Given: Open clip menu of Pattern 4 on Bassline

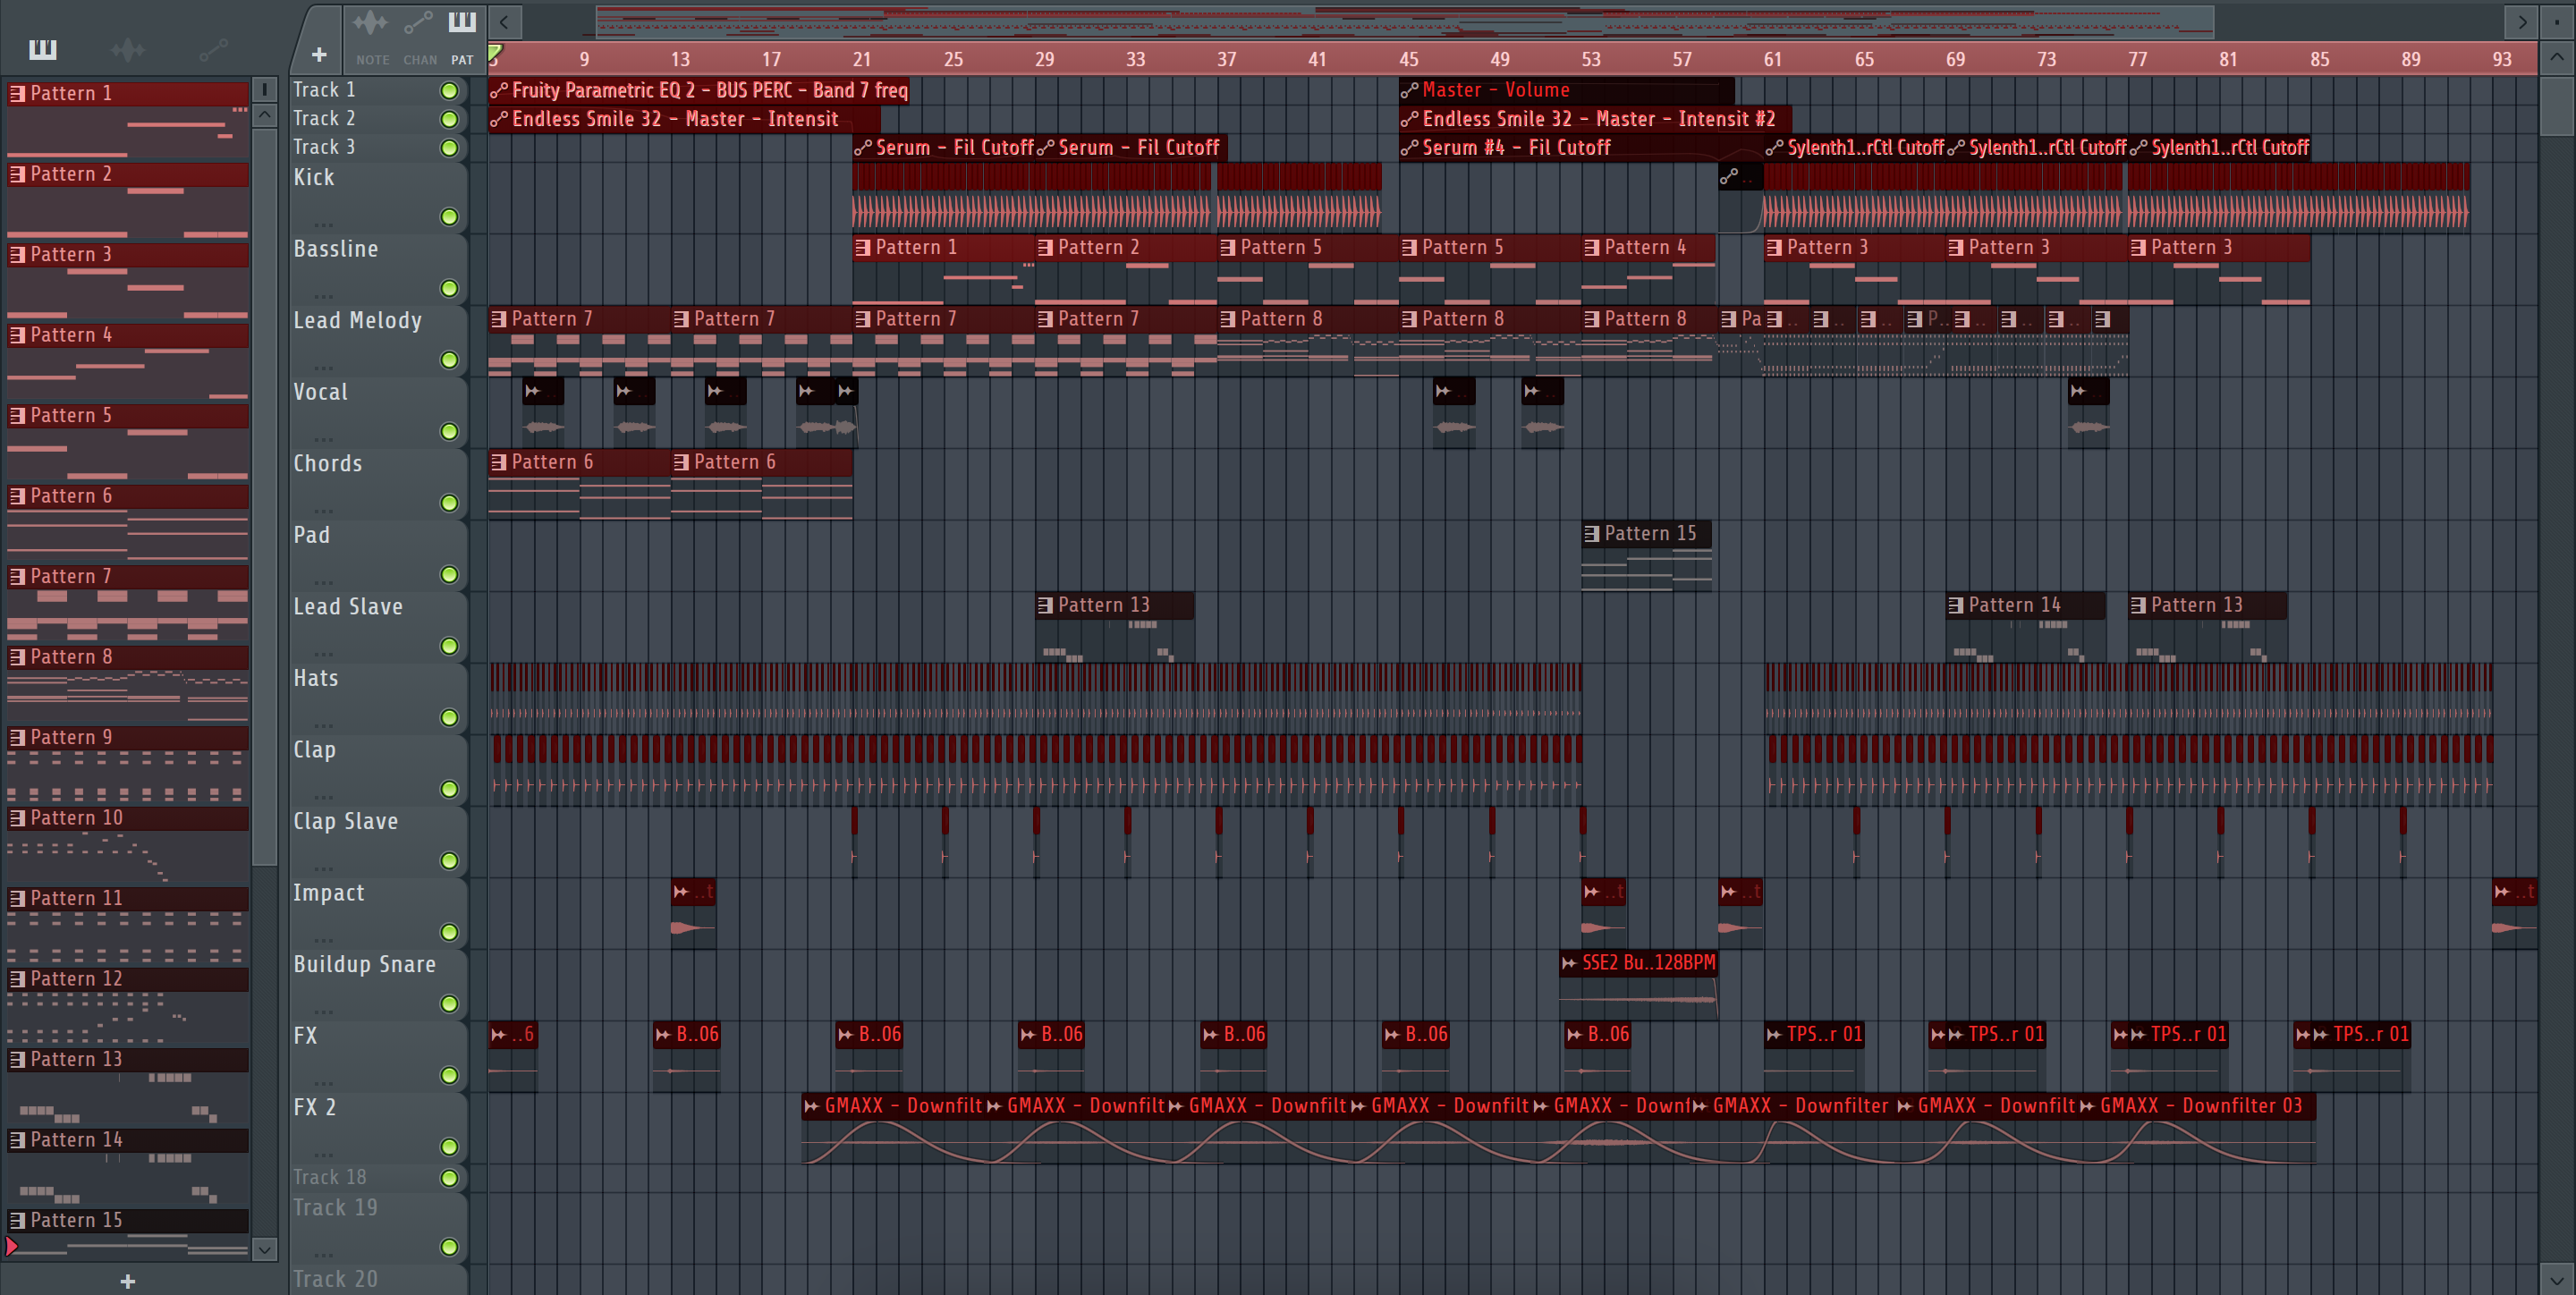Looking at the screenshot, I should click(x=1591, y=247).
